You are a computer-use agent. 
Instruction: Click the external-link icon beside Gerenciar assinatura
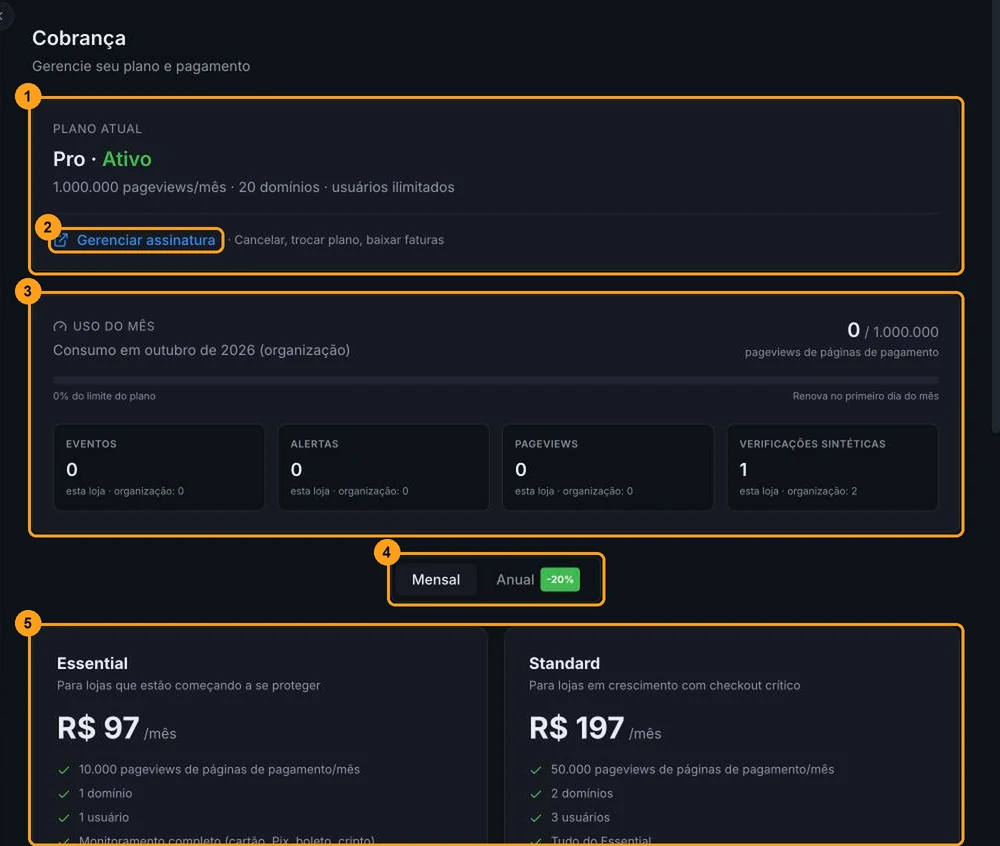point(61,240)
